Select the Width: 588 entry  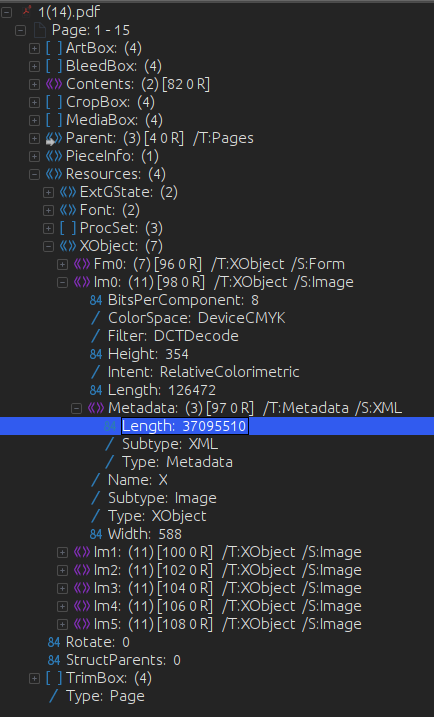click(145, 534)
